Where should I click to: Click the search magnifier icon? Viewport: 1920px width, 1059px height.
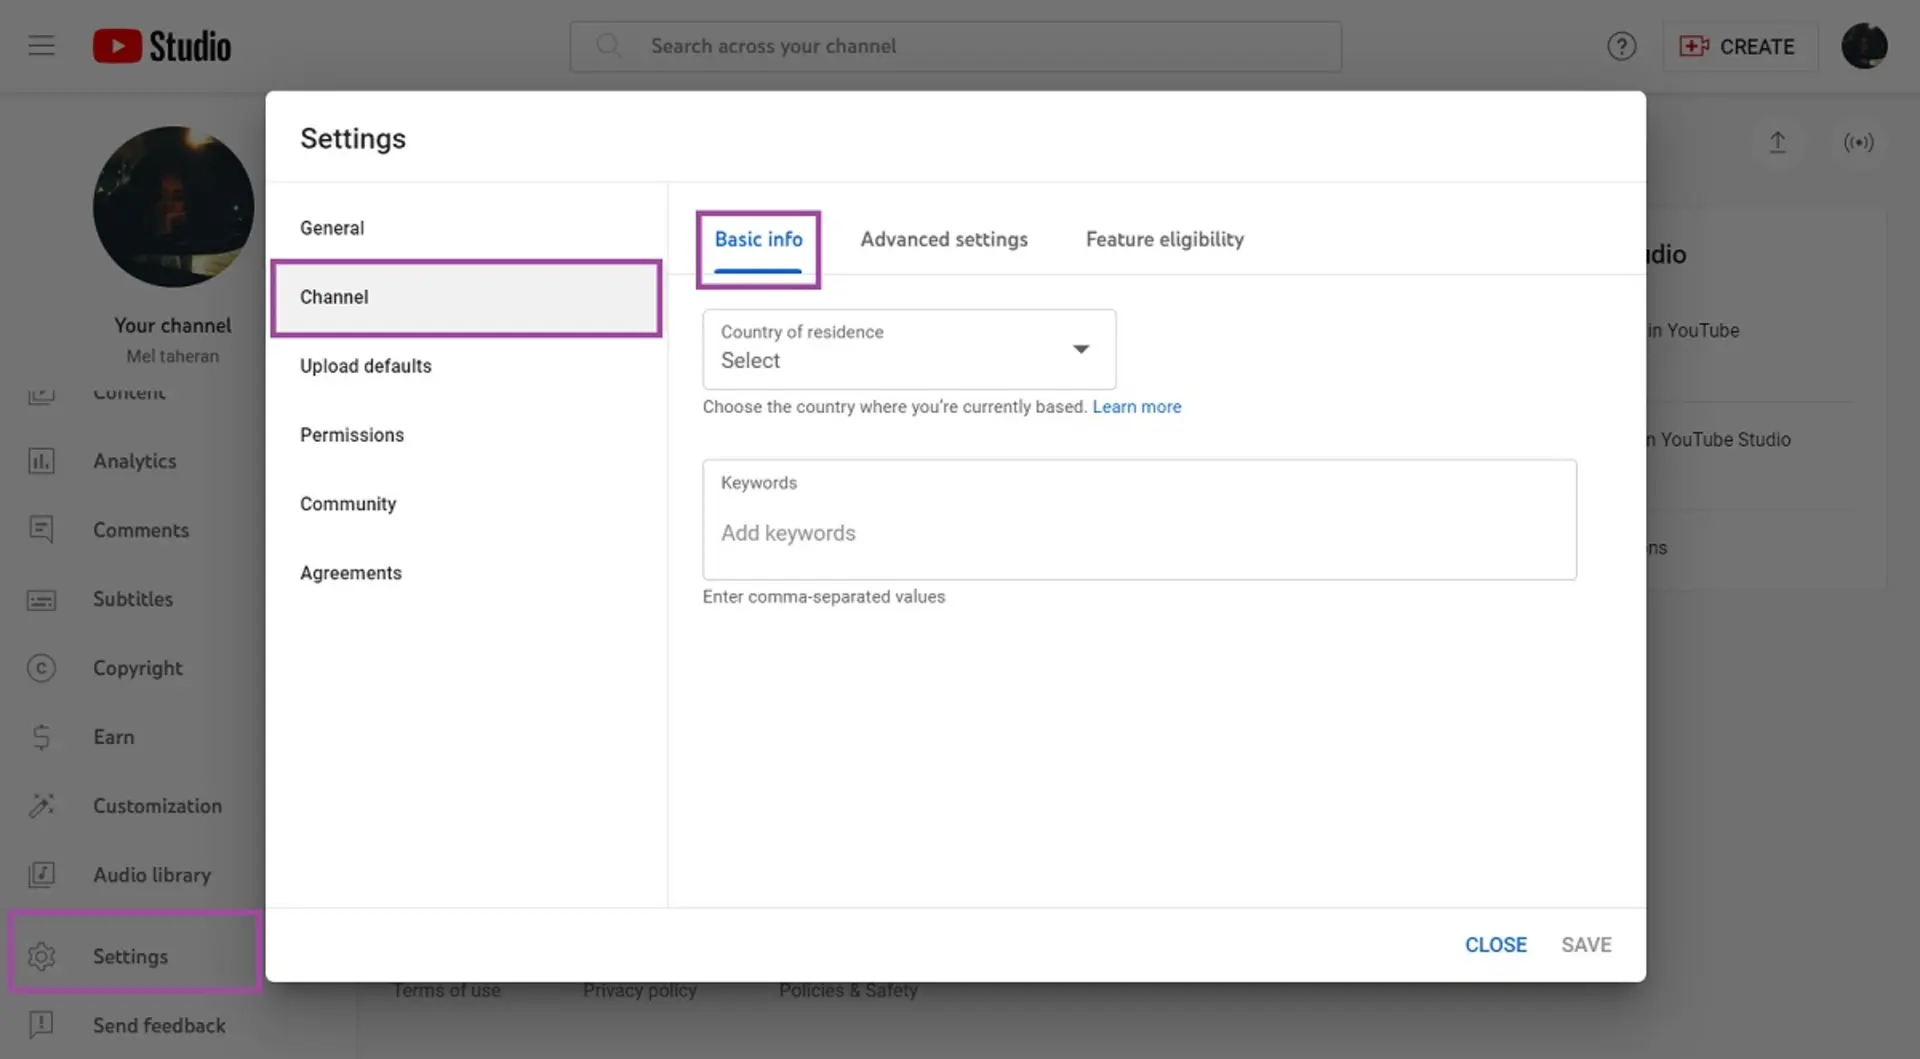click(608, 46)
